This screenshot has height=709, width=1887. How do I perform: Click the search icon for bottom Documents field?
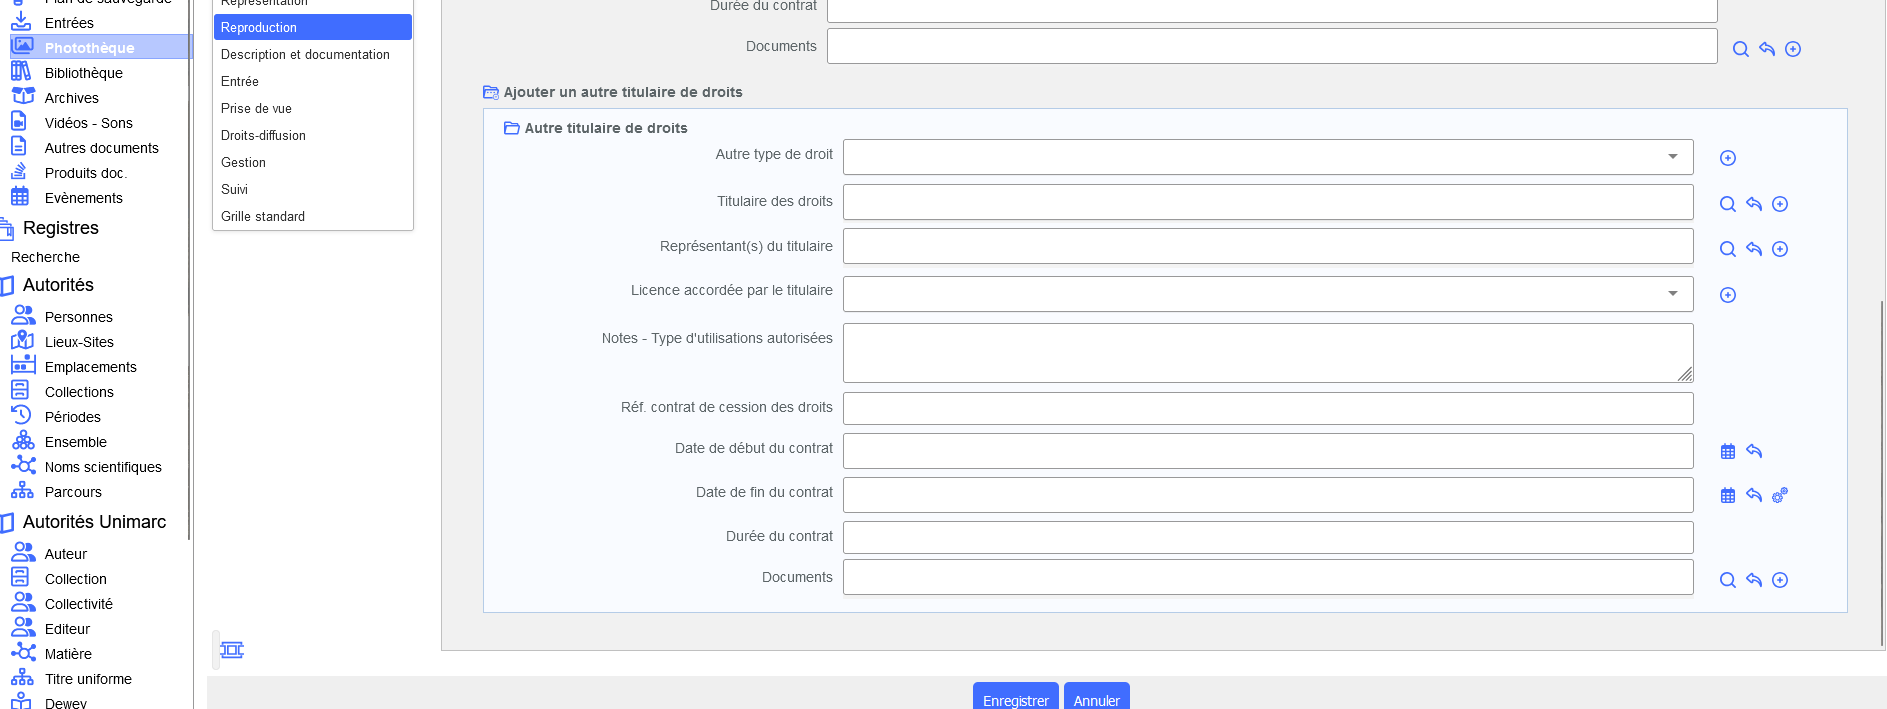pos(1727,580)
